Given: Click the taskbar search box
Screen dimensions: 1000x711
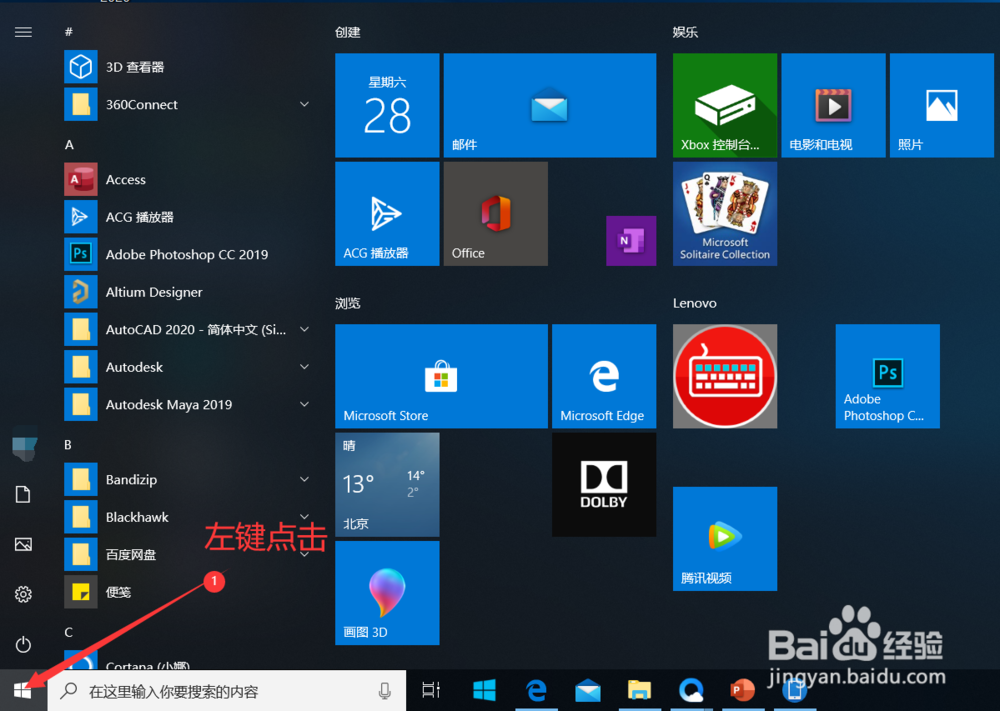Looking at the screenshot, I should point(227,691).
